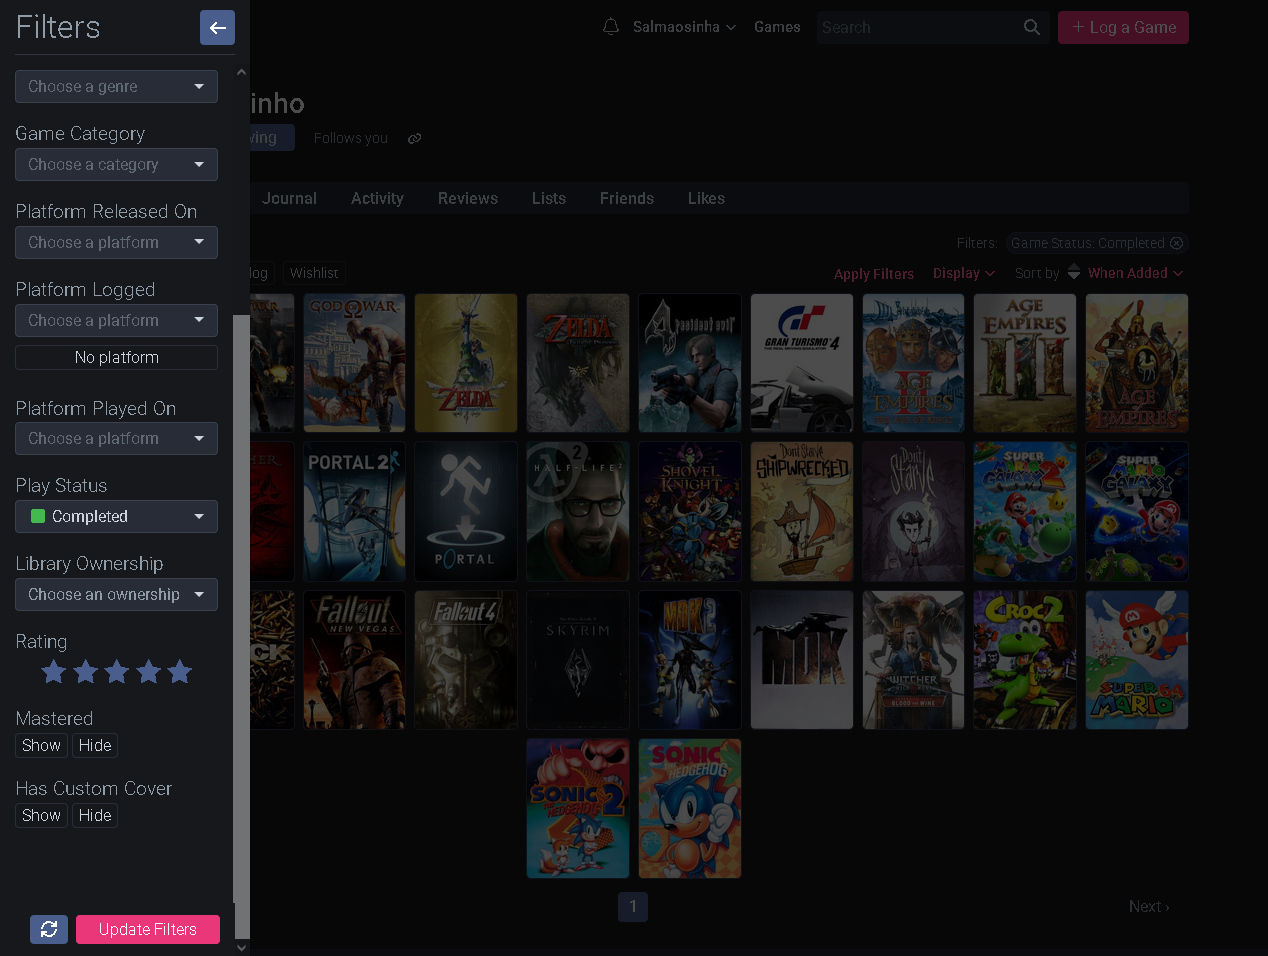Screen dimensions: 1268x956
Task: Open the Croc 2 game cover
Action: click(1025, 660)
